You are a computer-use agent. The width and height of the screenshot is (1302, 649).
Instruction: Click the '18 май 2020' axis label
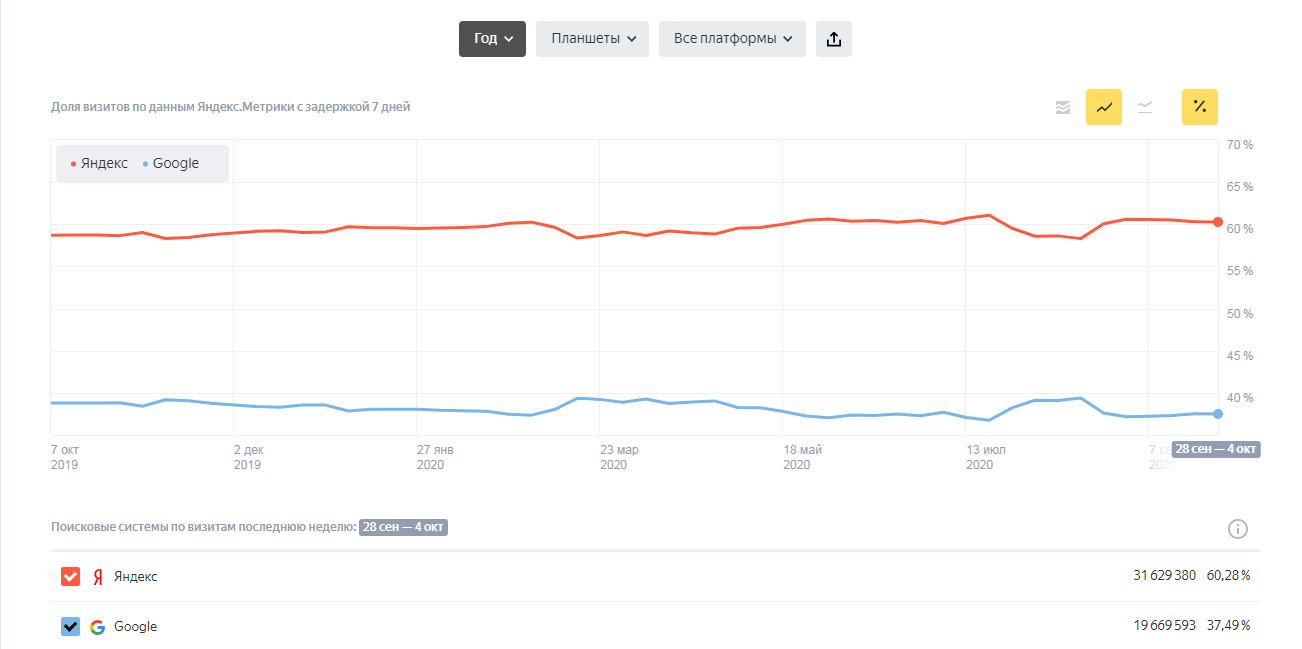point(802,457)
